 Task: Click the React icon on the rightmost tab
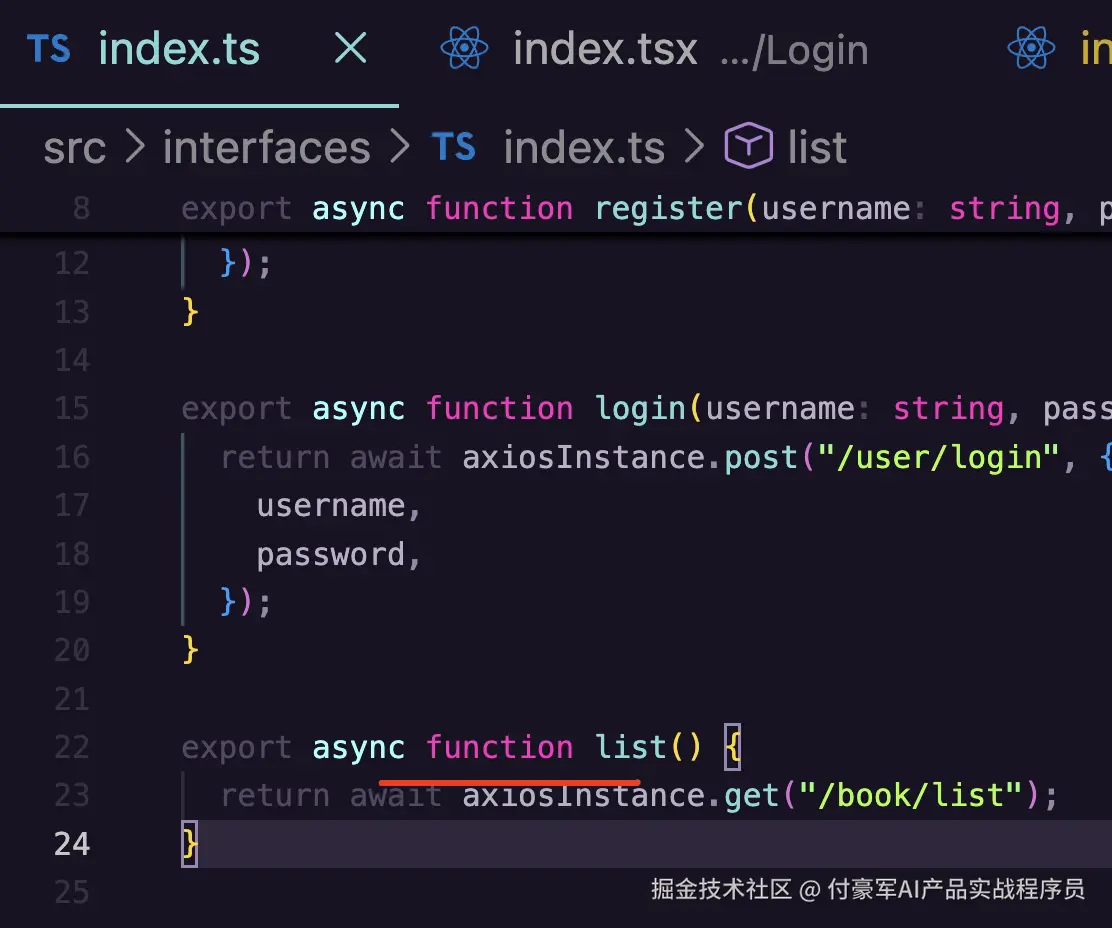pyautogui.click(x=1031, y=48)
